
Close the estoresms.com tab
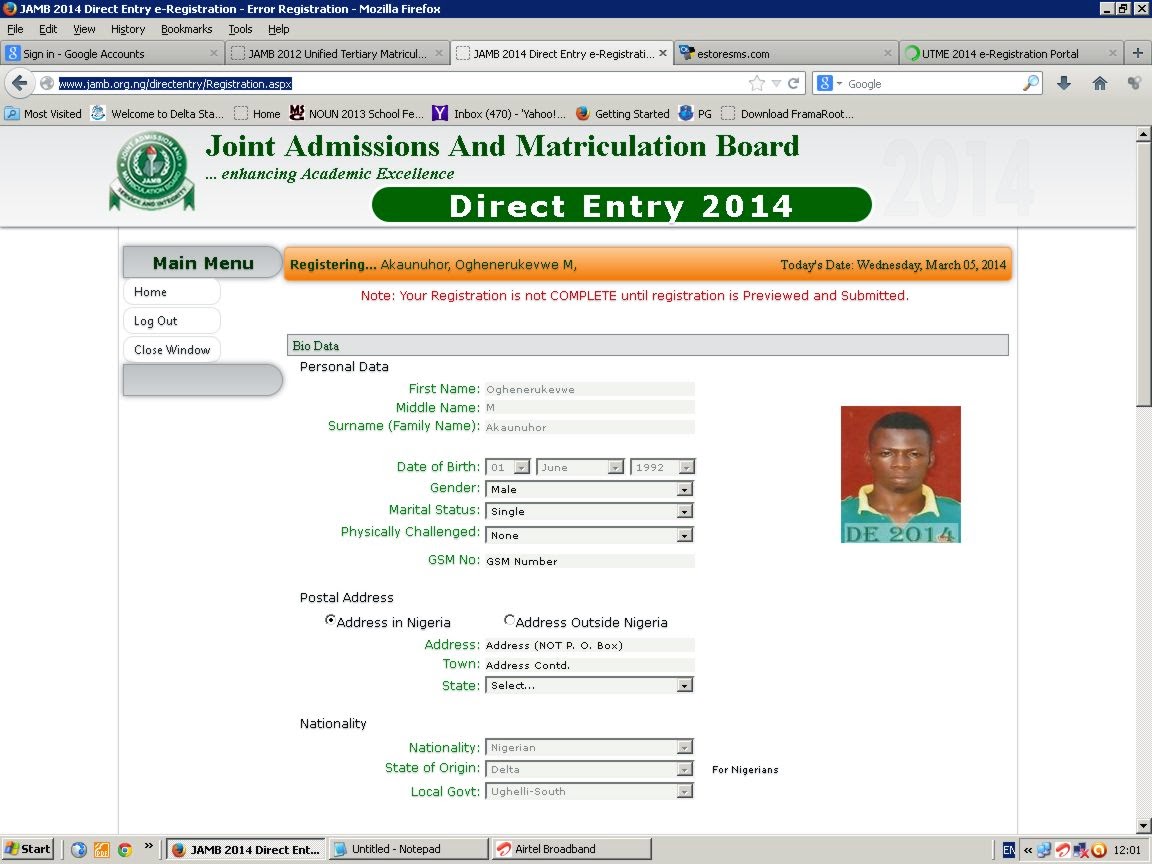point(888,53)
